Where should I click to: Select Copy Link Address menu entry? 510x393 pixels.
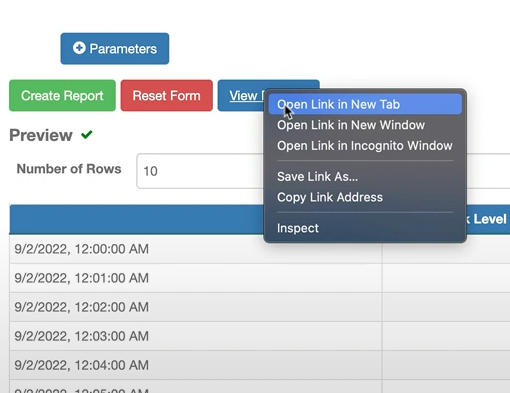tap(365, 197)
